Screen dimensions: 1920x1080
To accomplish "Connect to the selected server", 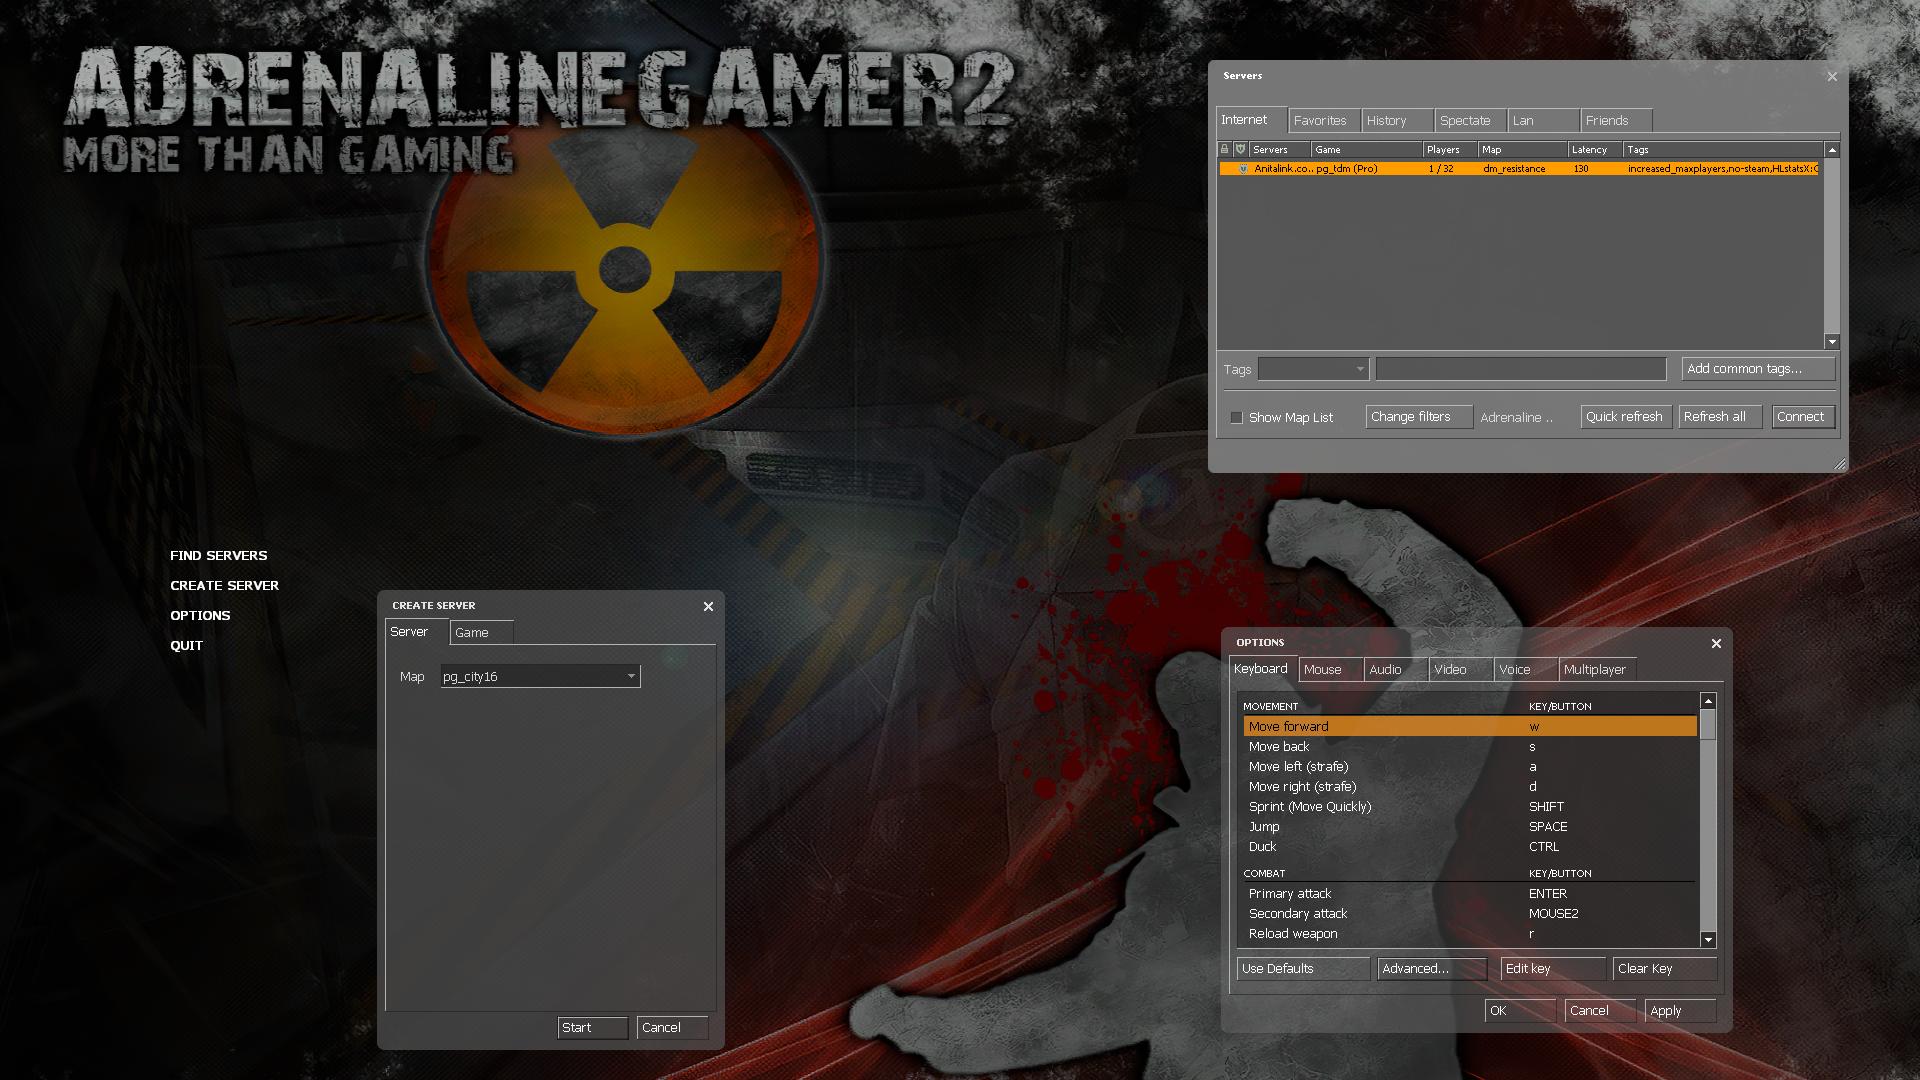I will (x=1803, y=417).
